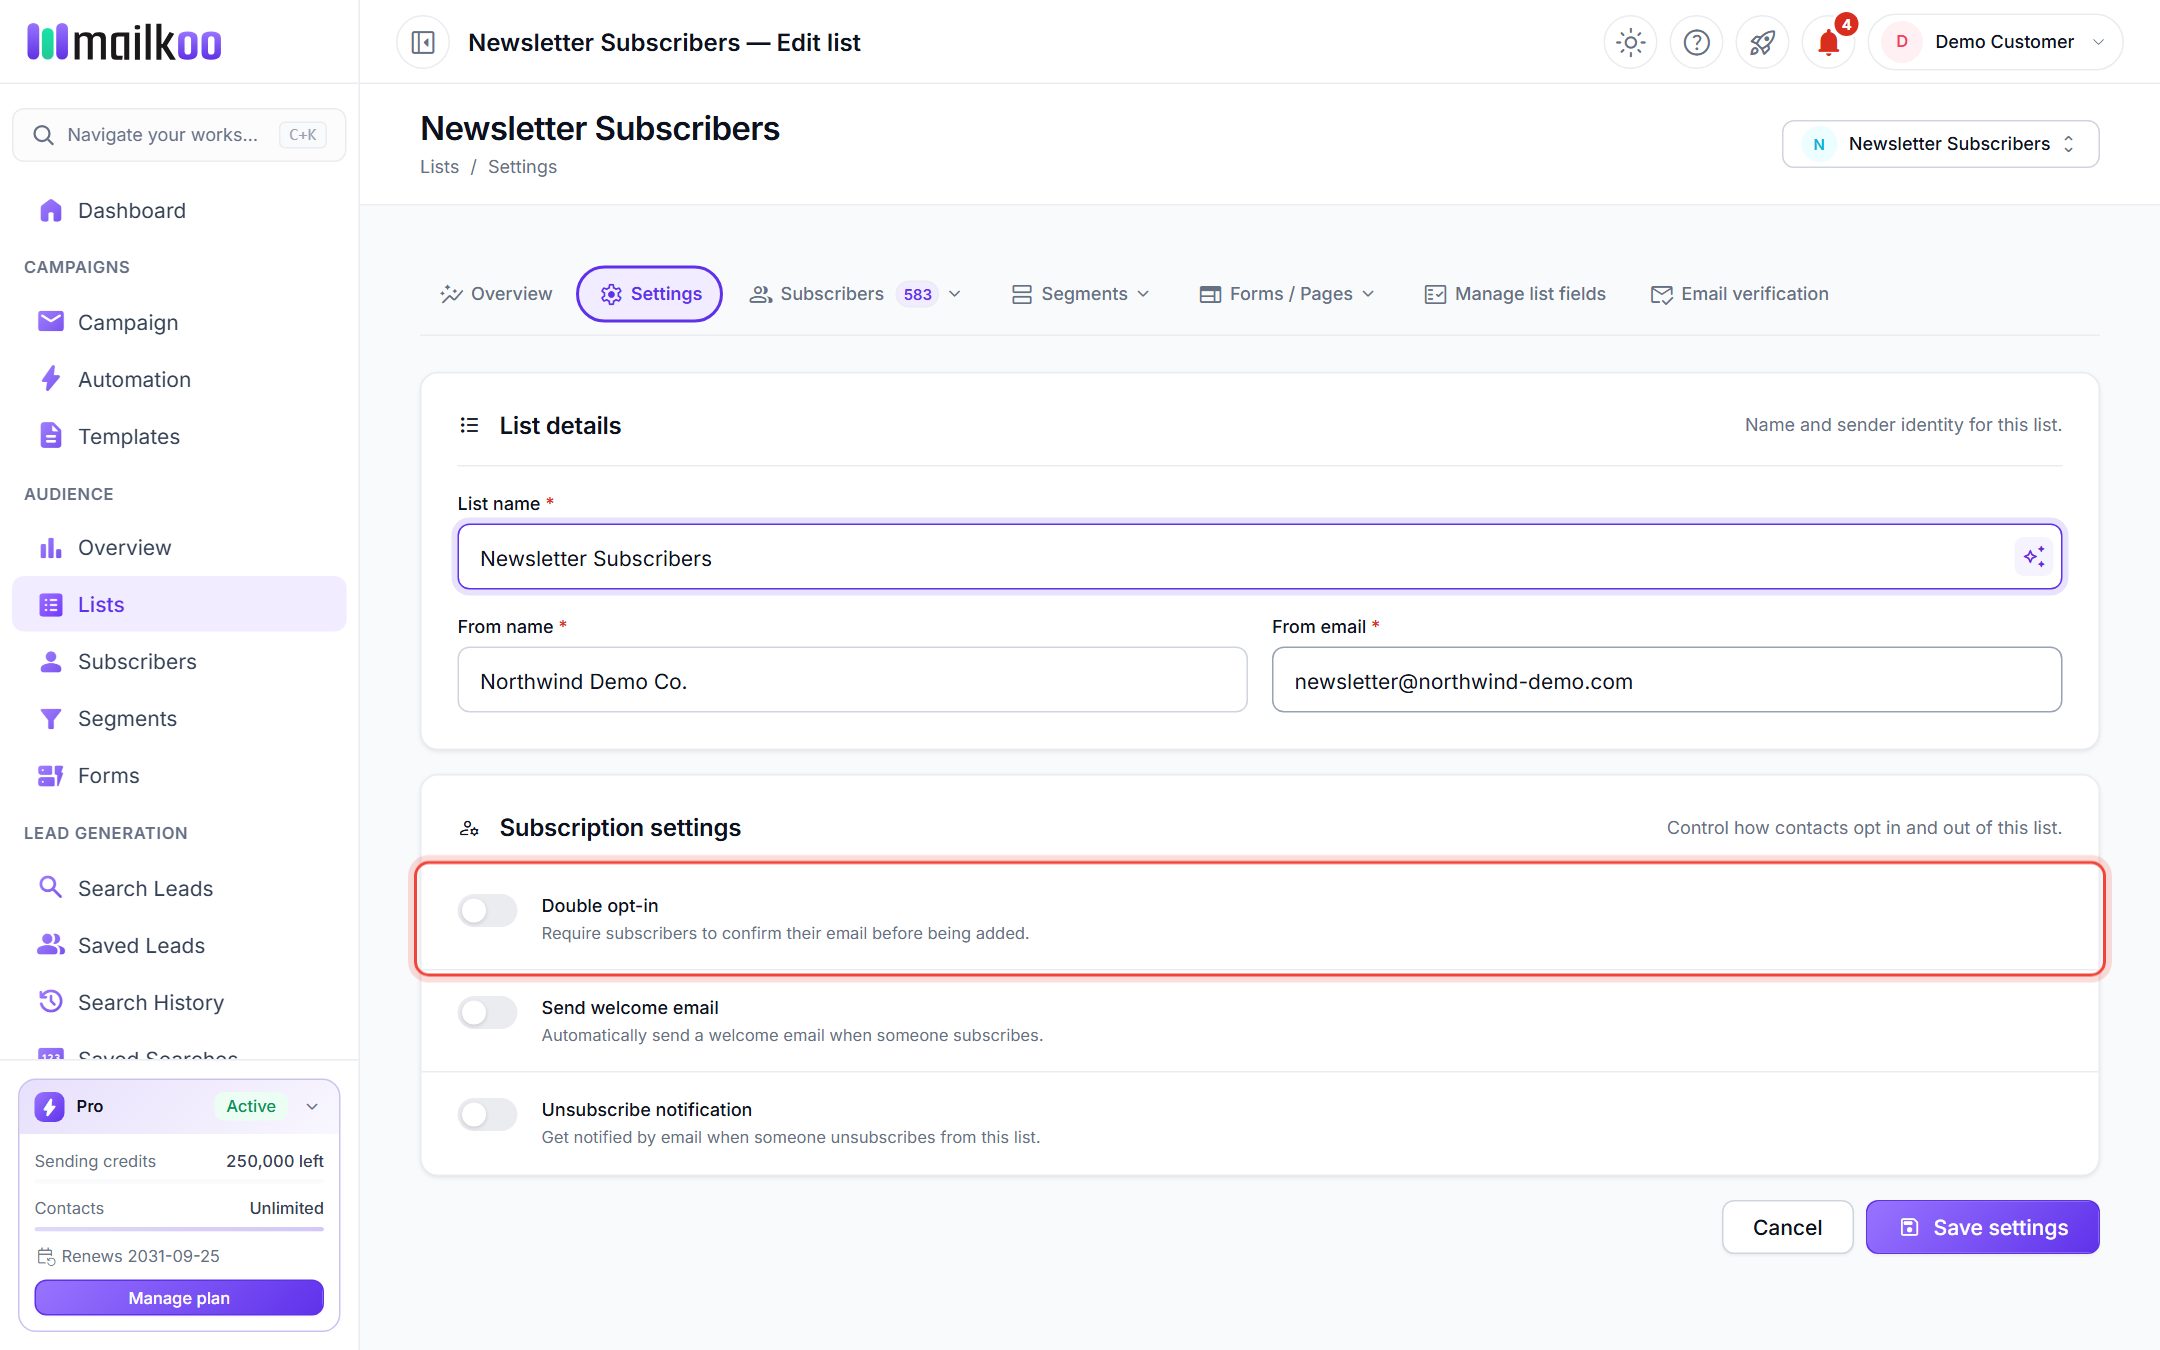
Task: Open the Newsletter Subscribers list switcher
Action: [x=1940, y=144]
